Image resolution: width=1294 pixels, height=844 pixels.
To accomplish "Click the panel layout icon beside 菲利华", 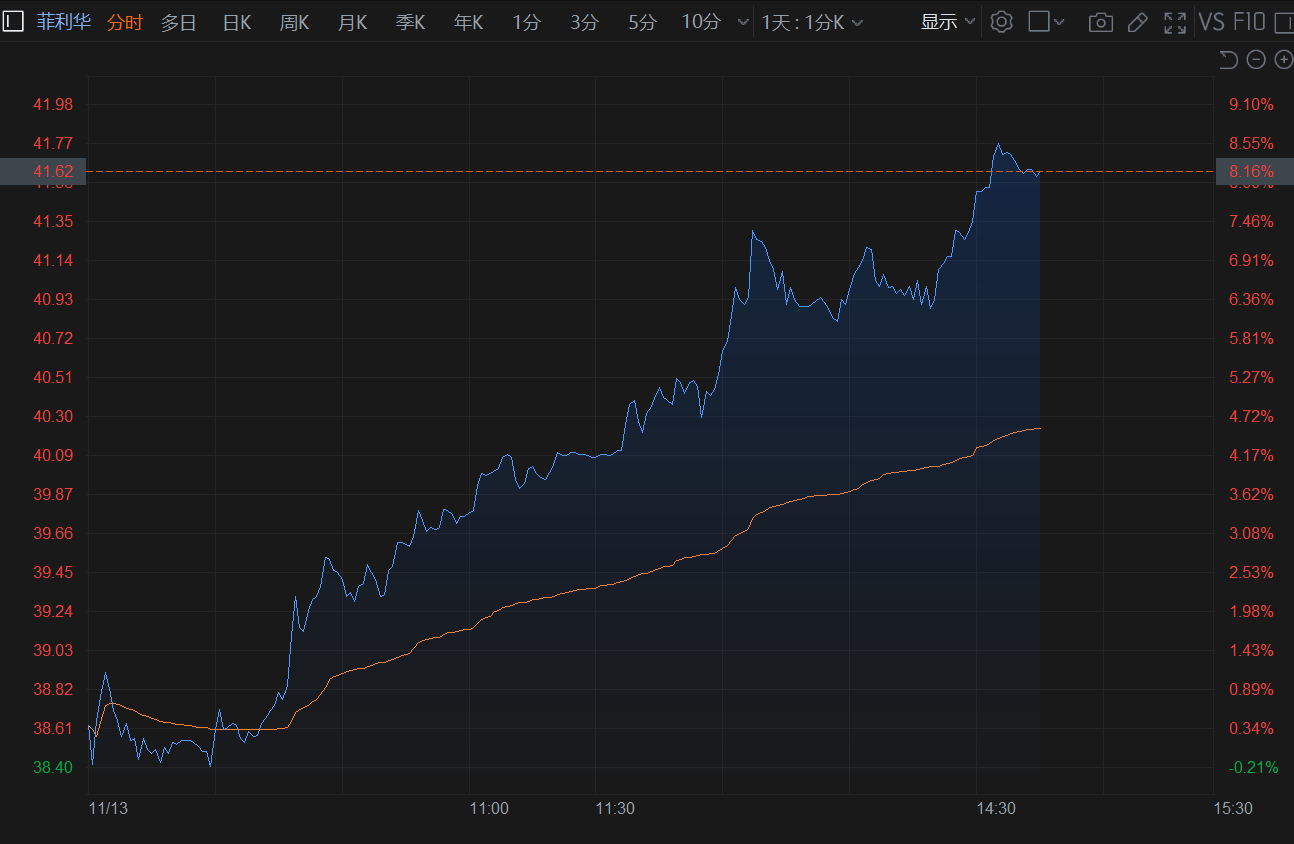I will coord(12,21).
